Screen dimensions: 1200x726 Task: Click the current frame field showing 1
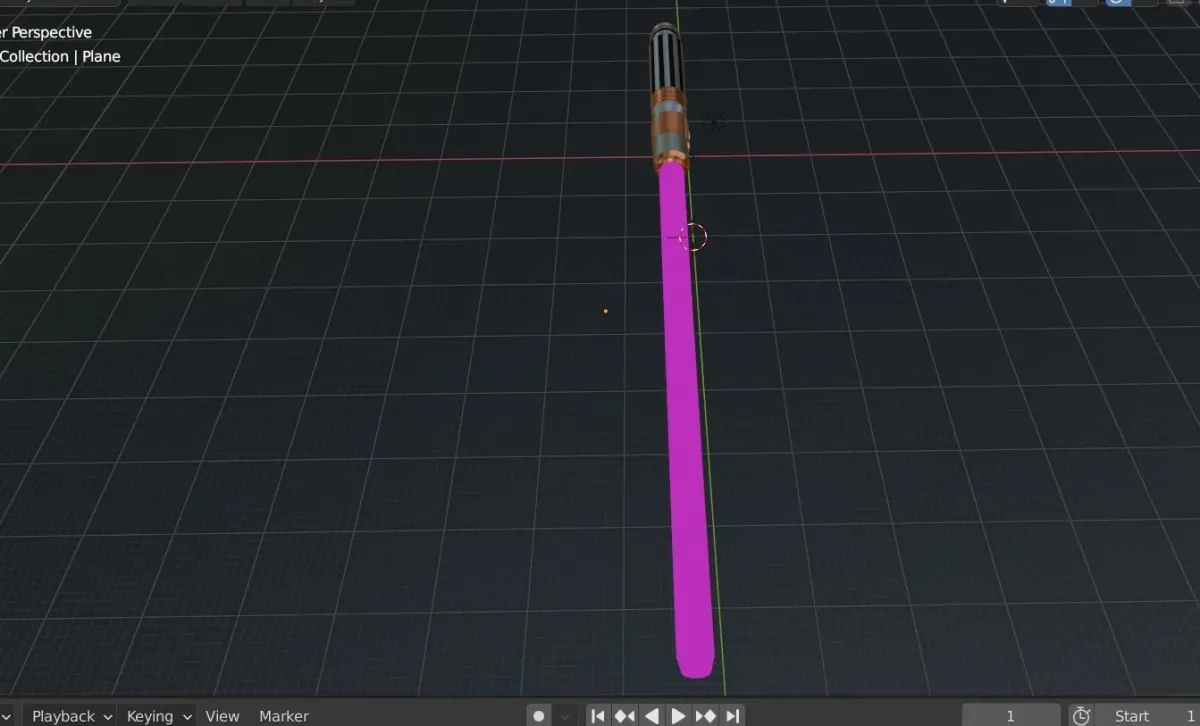[1011, 715]
